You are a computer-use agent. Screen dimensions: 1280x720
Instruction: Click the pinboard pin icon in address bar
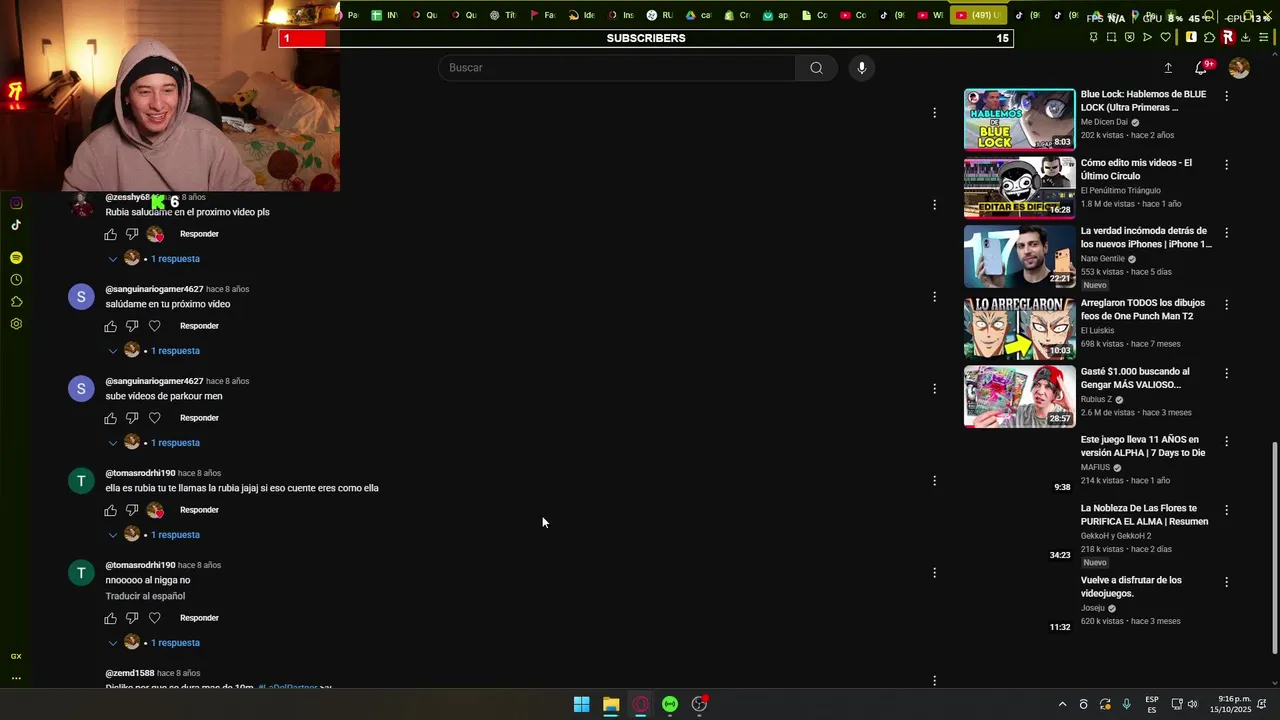(1093, 37)
